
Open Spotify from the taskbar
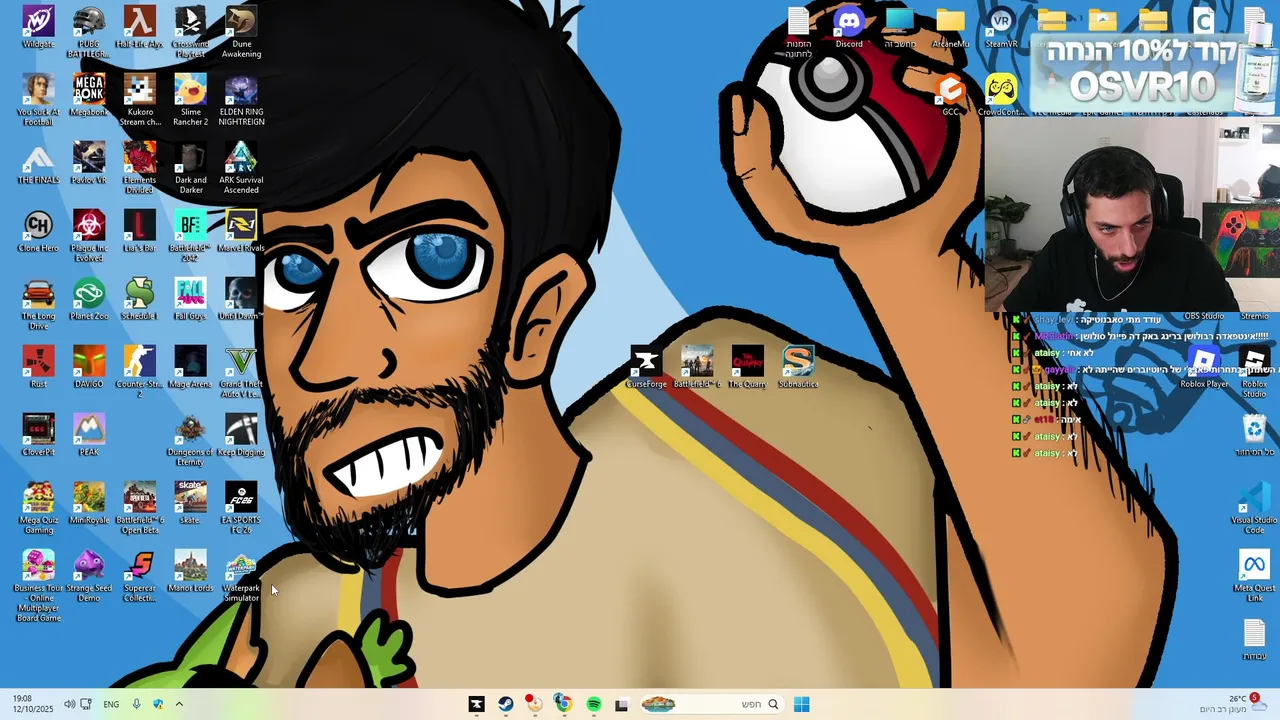coord(593,704)
